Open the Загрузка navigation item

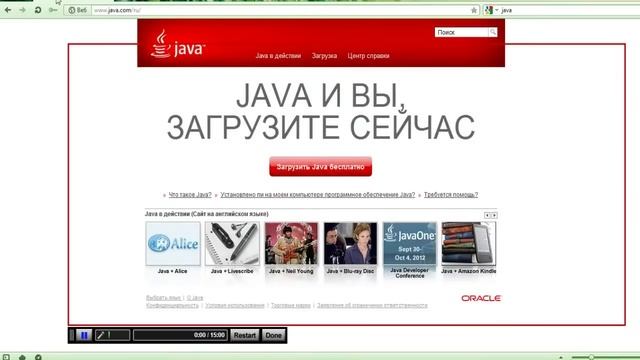(324, 56)
